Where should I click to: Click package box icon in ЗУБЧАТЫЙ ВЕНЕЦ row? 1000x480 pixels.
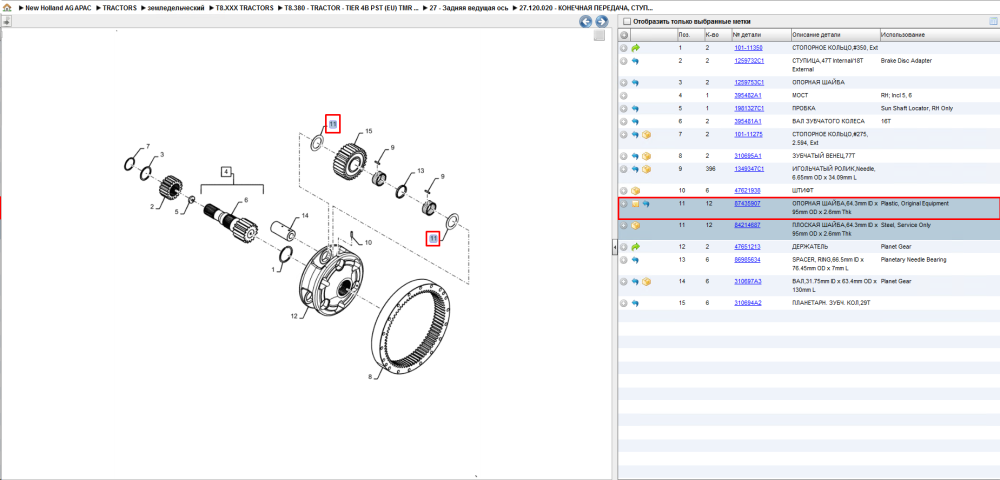click(646, 156)
